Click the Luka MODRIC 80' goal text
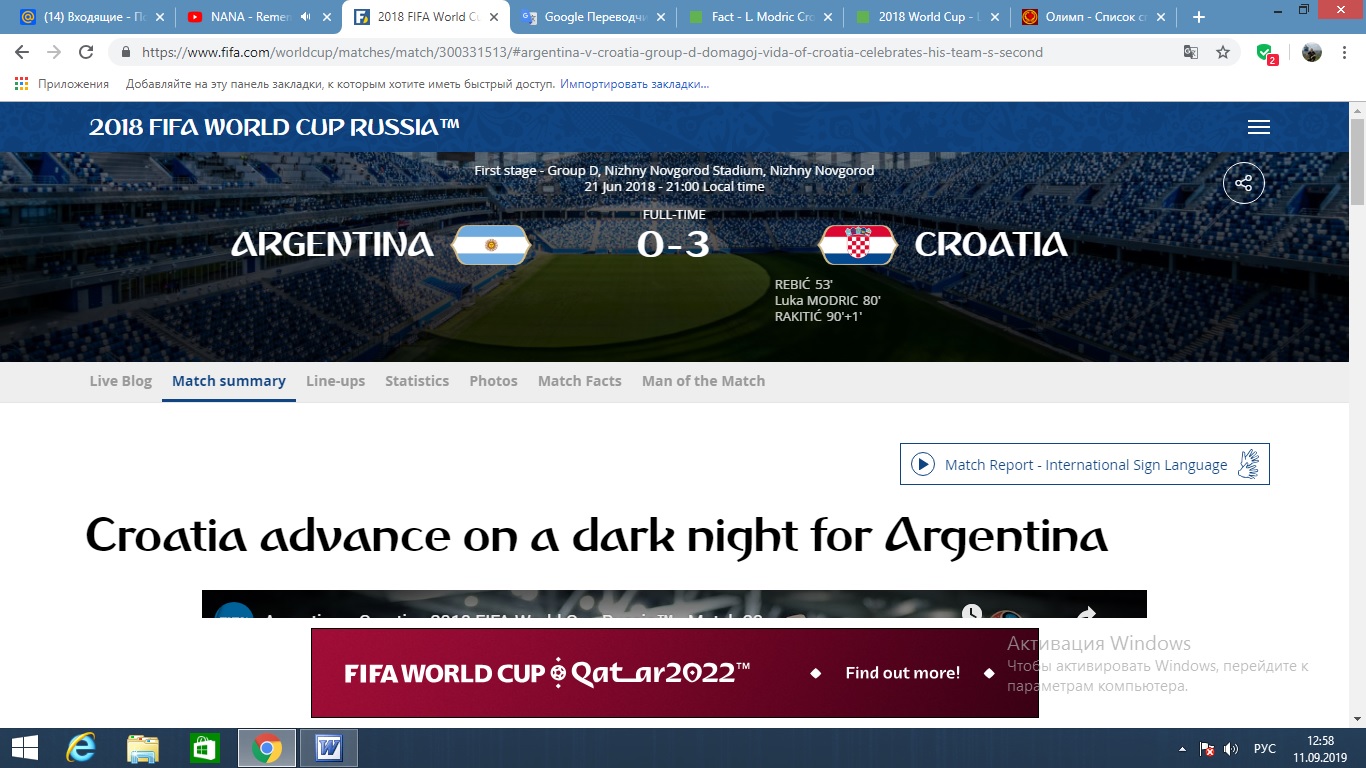This screenshot has width=1366, height=768. click(x=828, y=300)
